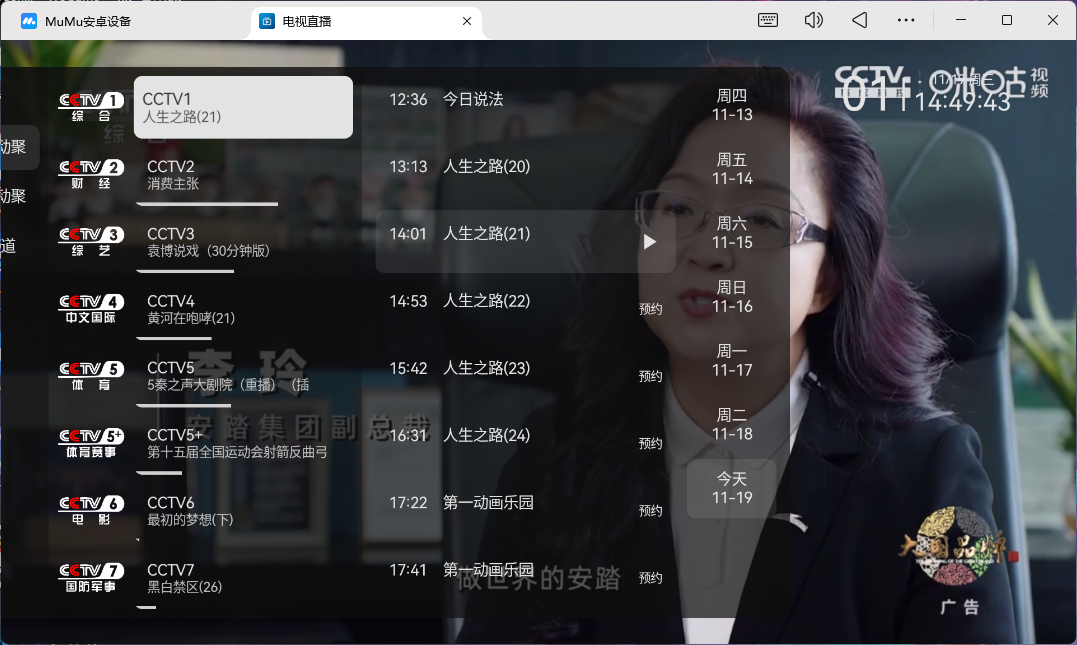1077x645 pixels.
Task: Click the CCTV6 电影 channel logo
Action: pyautogui.click(x=91, y=511)
